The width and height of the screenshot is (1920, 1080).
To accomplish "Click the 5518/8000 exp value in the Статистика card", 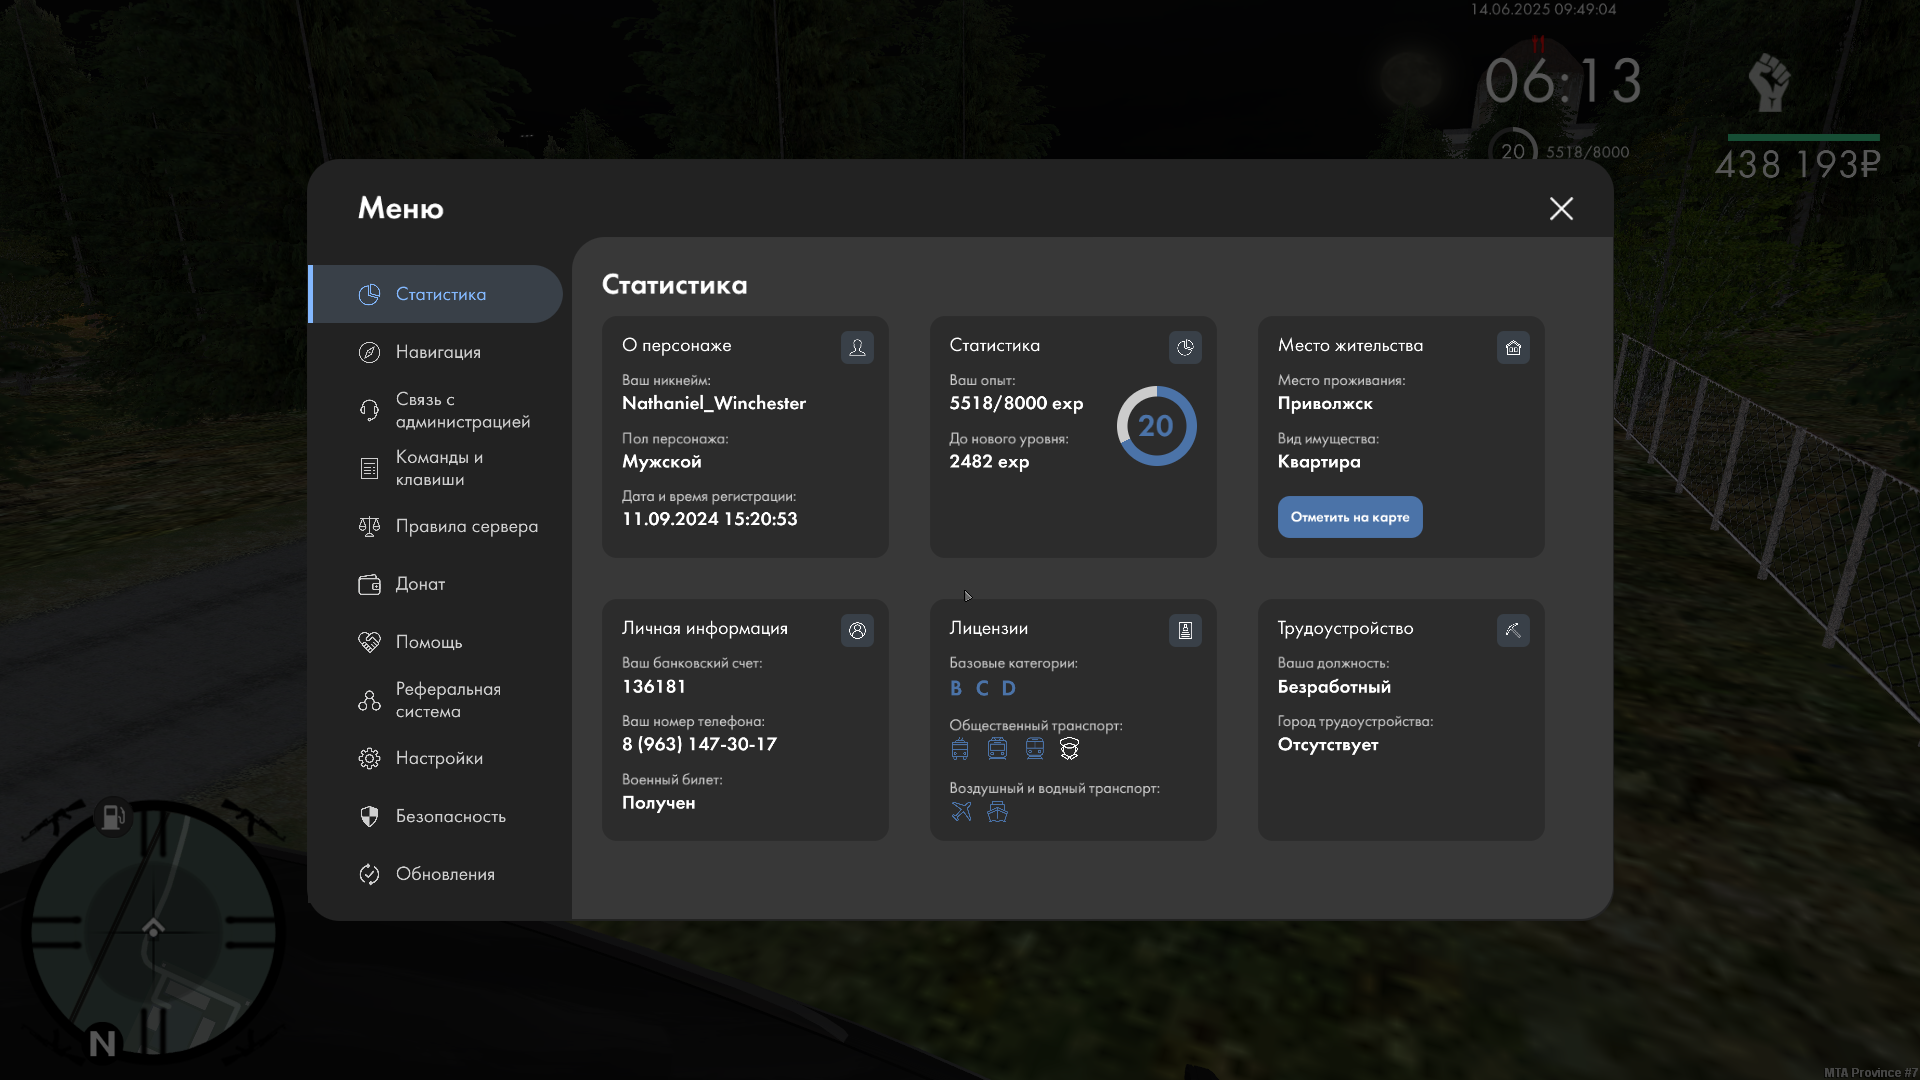I will 1016,403.
